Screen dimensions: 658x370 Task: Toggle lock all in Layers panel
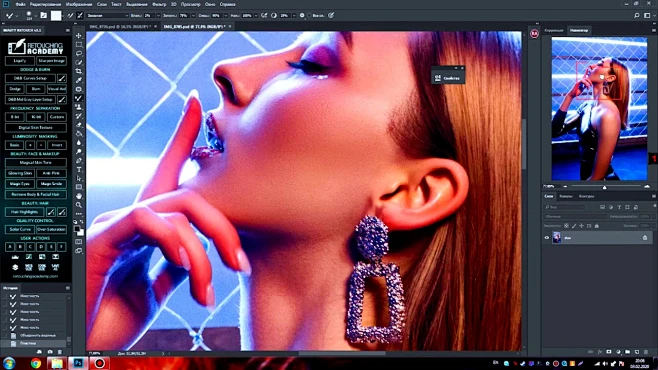596,226
